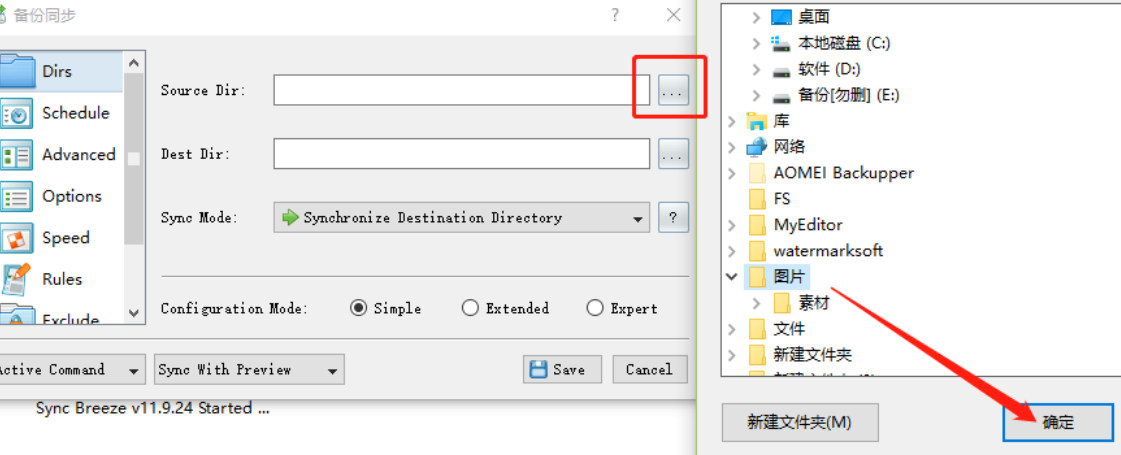This screenshot has height=455, width=1121.
Task: Select the 素材 subfolder
Action: coord(801,303)
